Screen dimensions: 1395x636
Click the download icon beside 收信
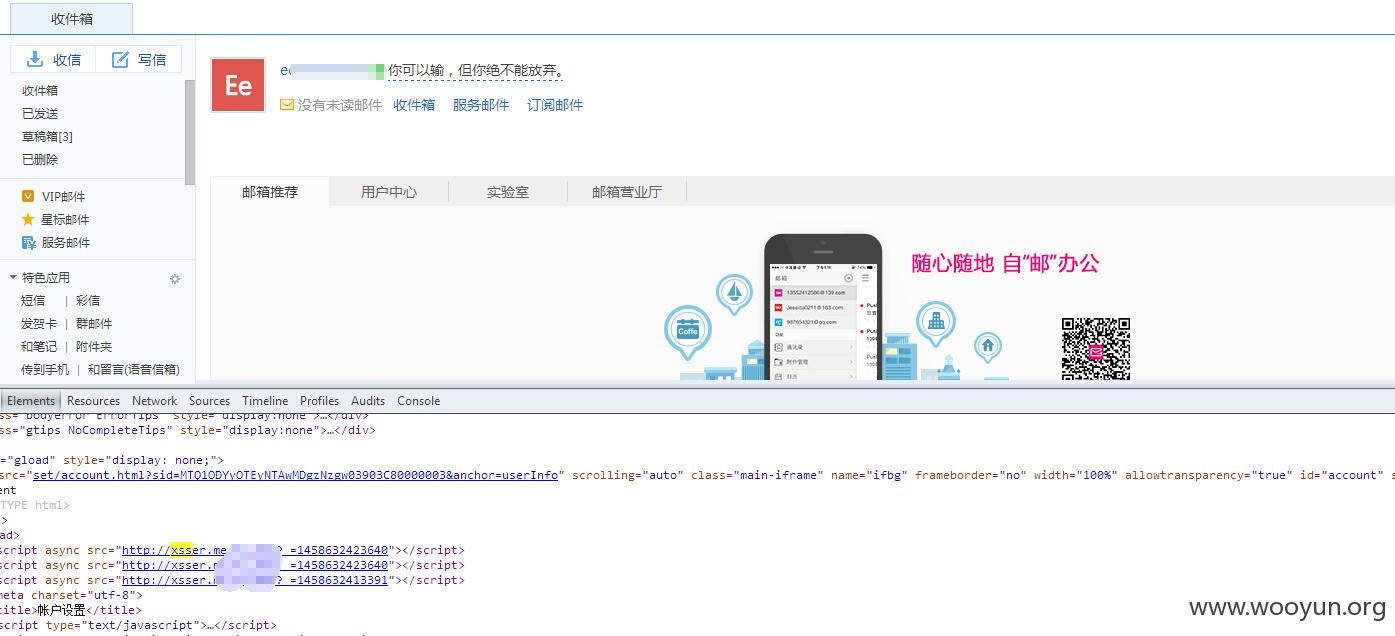pos(35,59)
